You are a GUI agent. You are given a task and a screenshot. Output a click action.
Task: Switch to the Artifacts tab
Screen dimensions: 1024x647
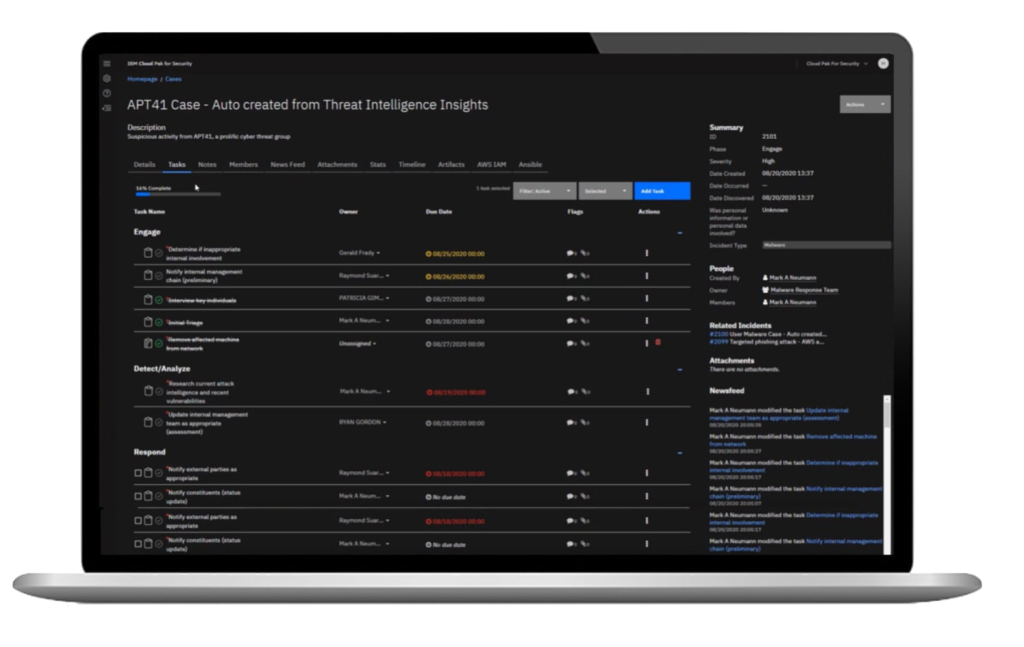point(451,165)
